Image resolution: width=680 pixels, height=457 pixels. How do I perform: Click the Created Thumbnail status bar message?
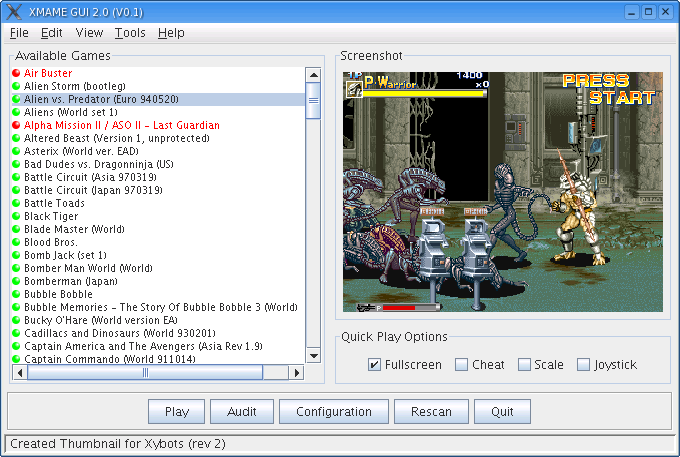coord(118,444)
